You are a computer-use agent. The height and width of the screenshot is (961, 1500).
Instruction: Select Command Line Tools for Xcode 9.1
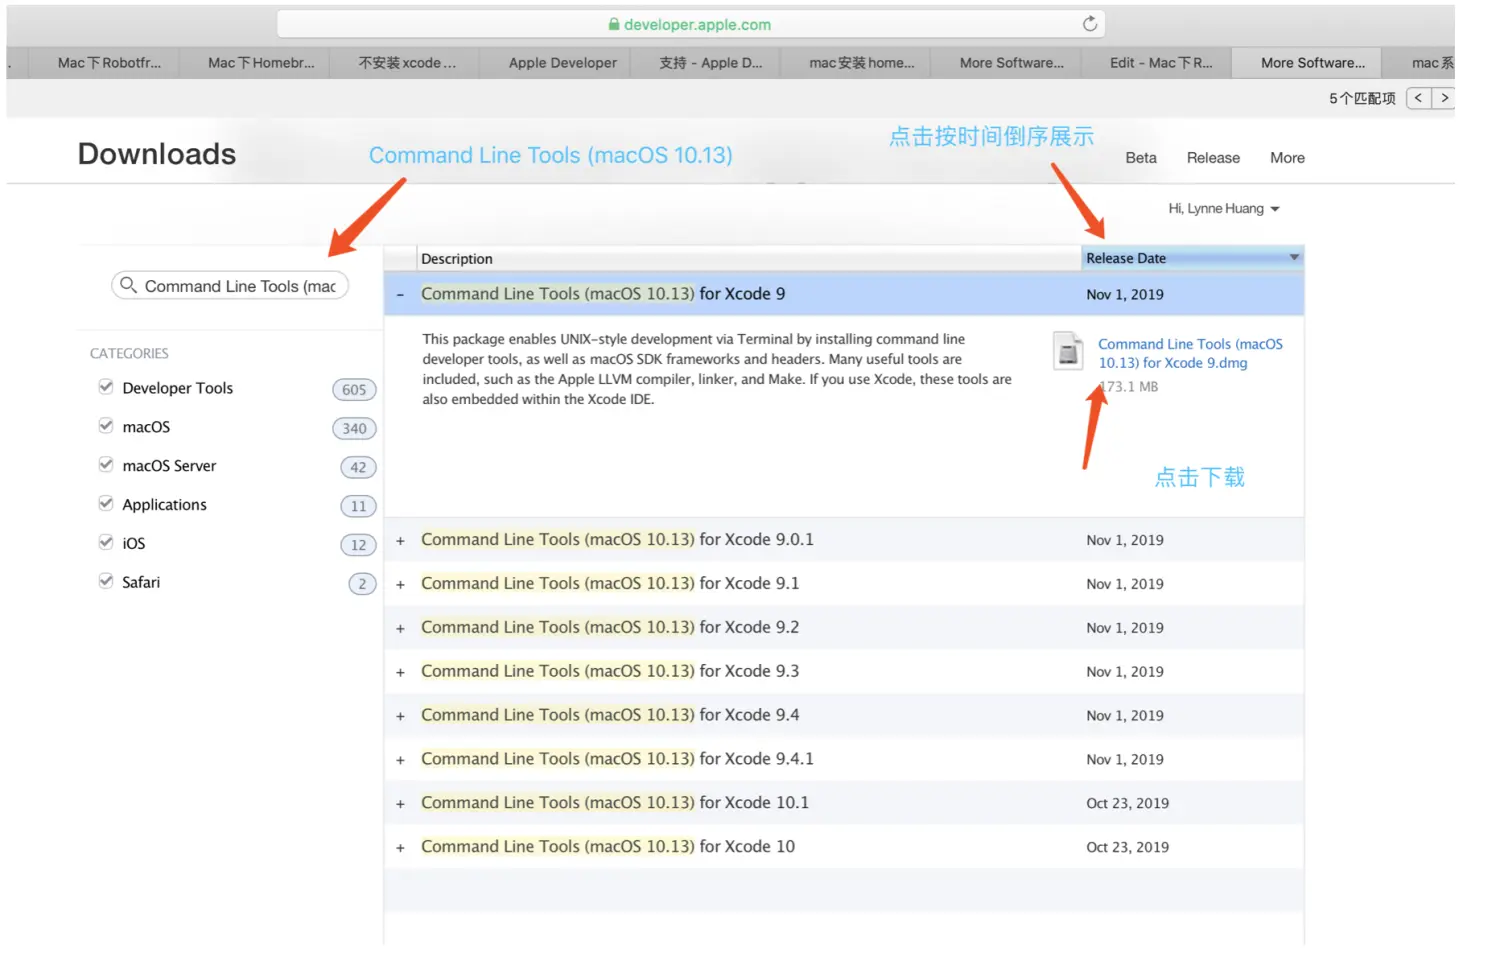coord(610,584)
